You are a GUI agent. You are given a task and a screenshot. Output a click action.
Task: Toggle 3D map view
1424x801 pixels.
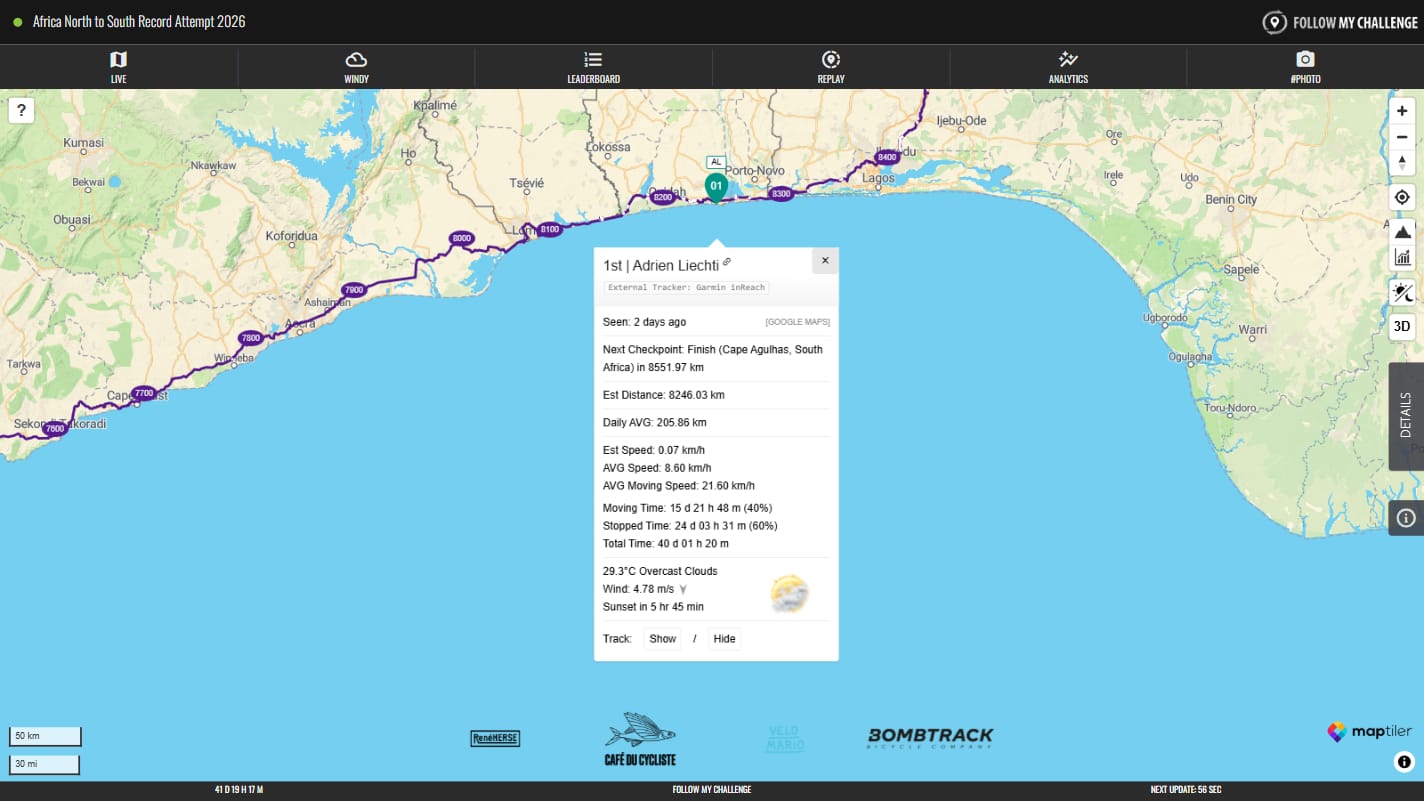[1402, 327]
